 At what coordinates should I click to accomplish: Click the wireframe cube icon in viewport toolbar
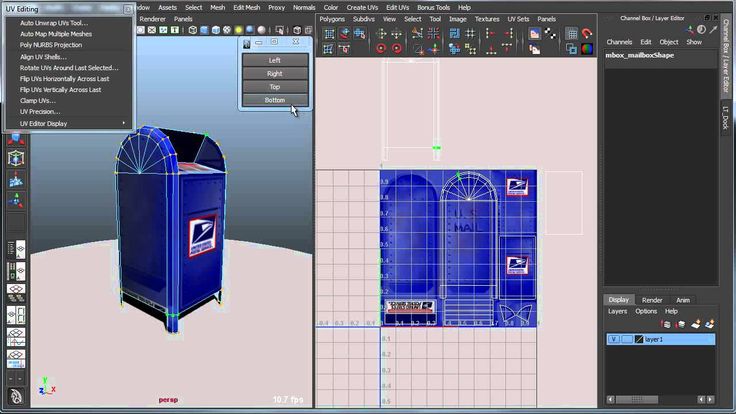pos(192,30)
